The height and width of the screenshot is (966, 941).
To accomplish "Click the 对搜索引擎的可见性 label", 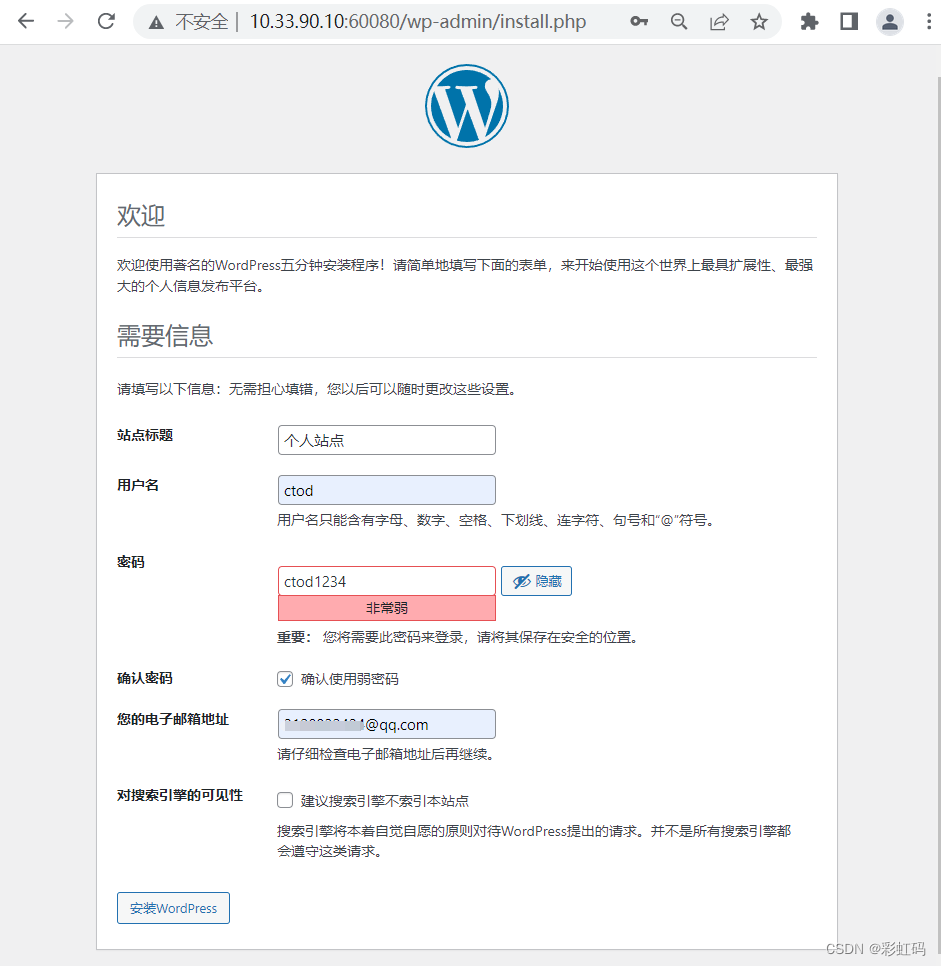I will point(180,795).
